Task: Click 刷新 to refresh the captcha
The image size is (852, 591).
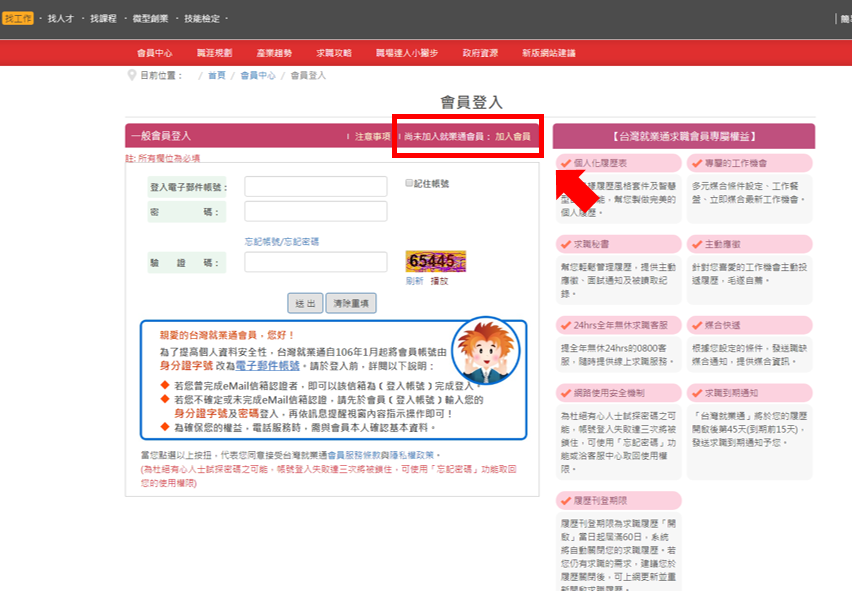Action: coord(415,281)
